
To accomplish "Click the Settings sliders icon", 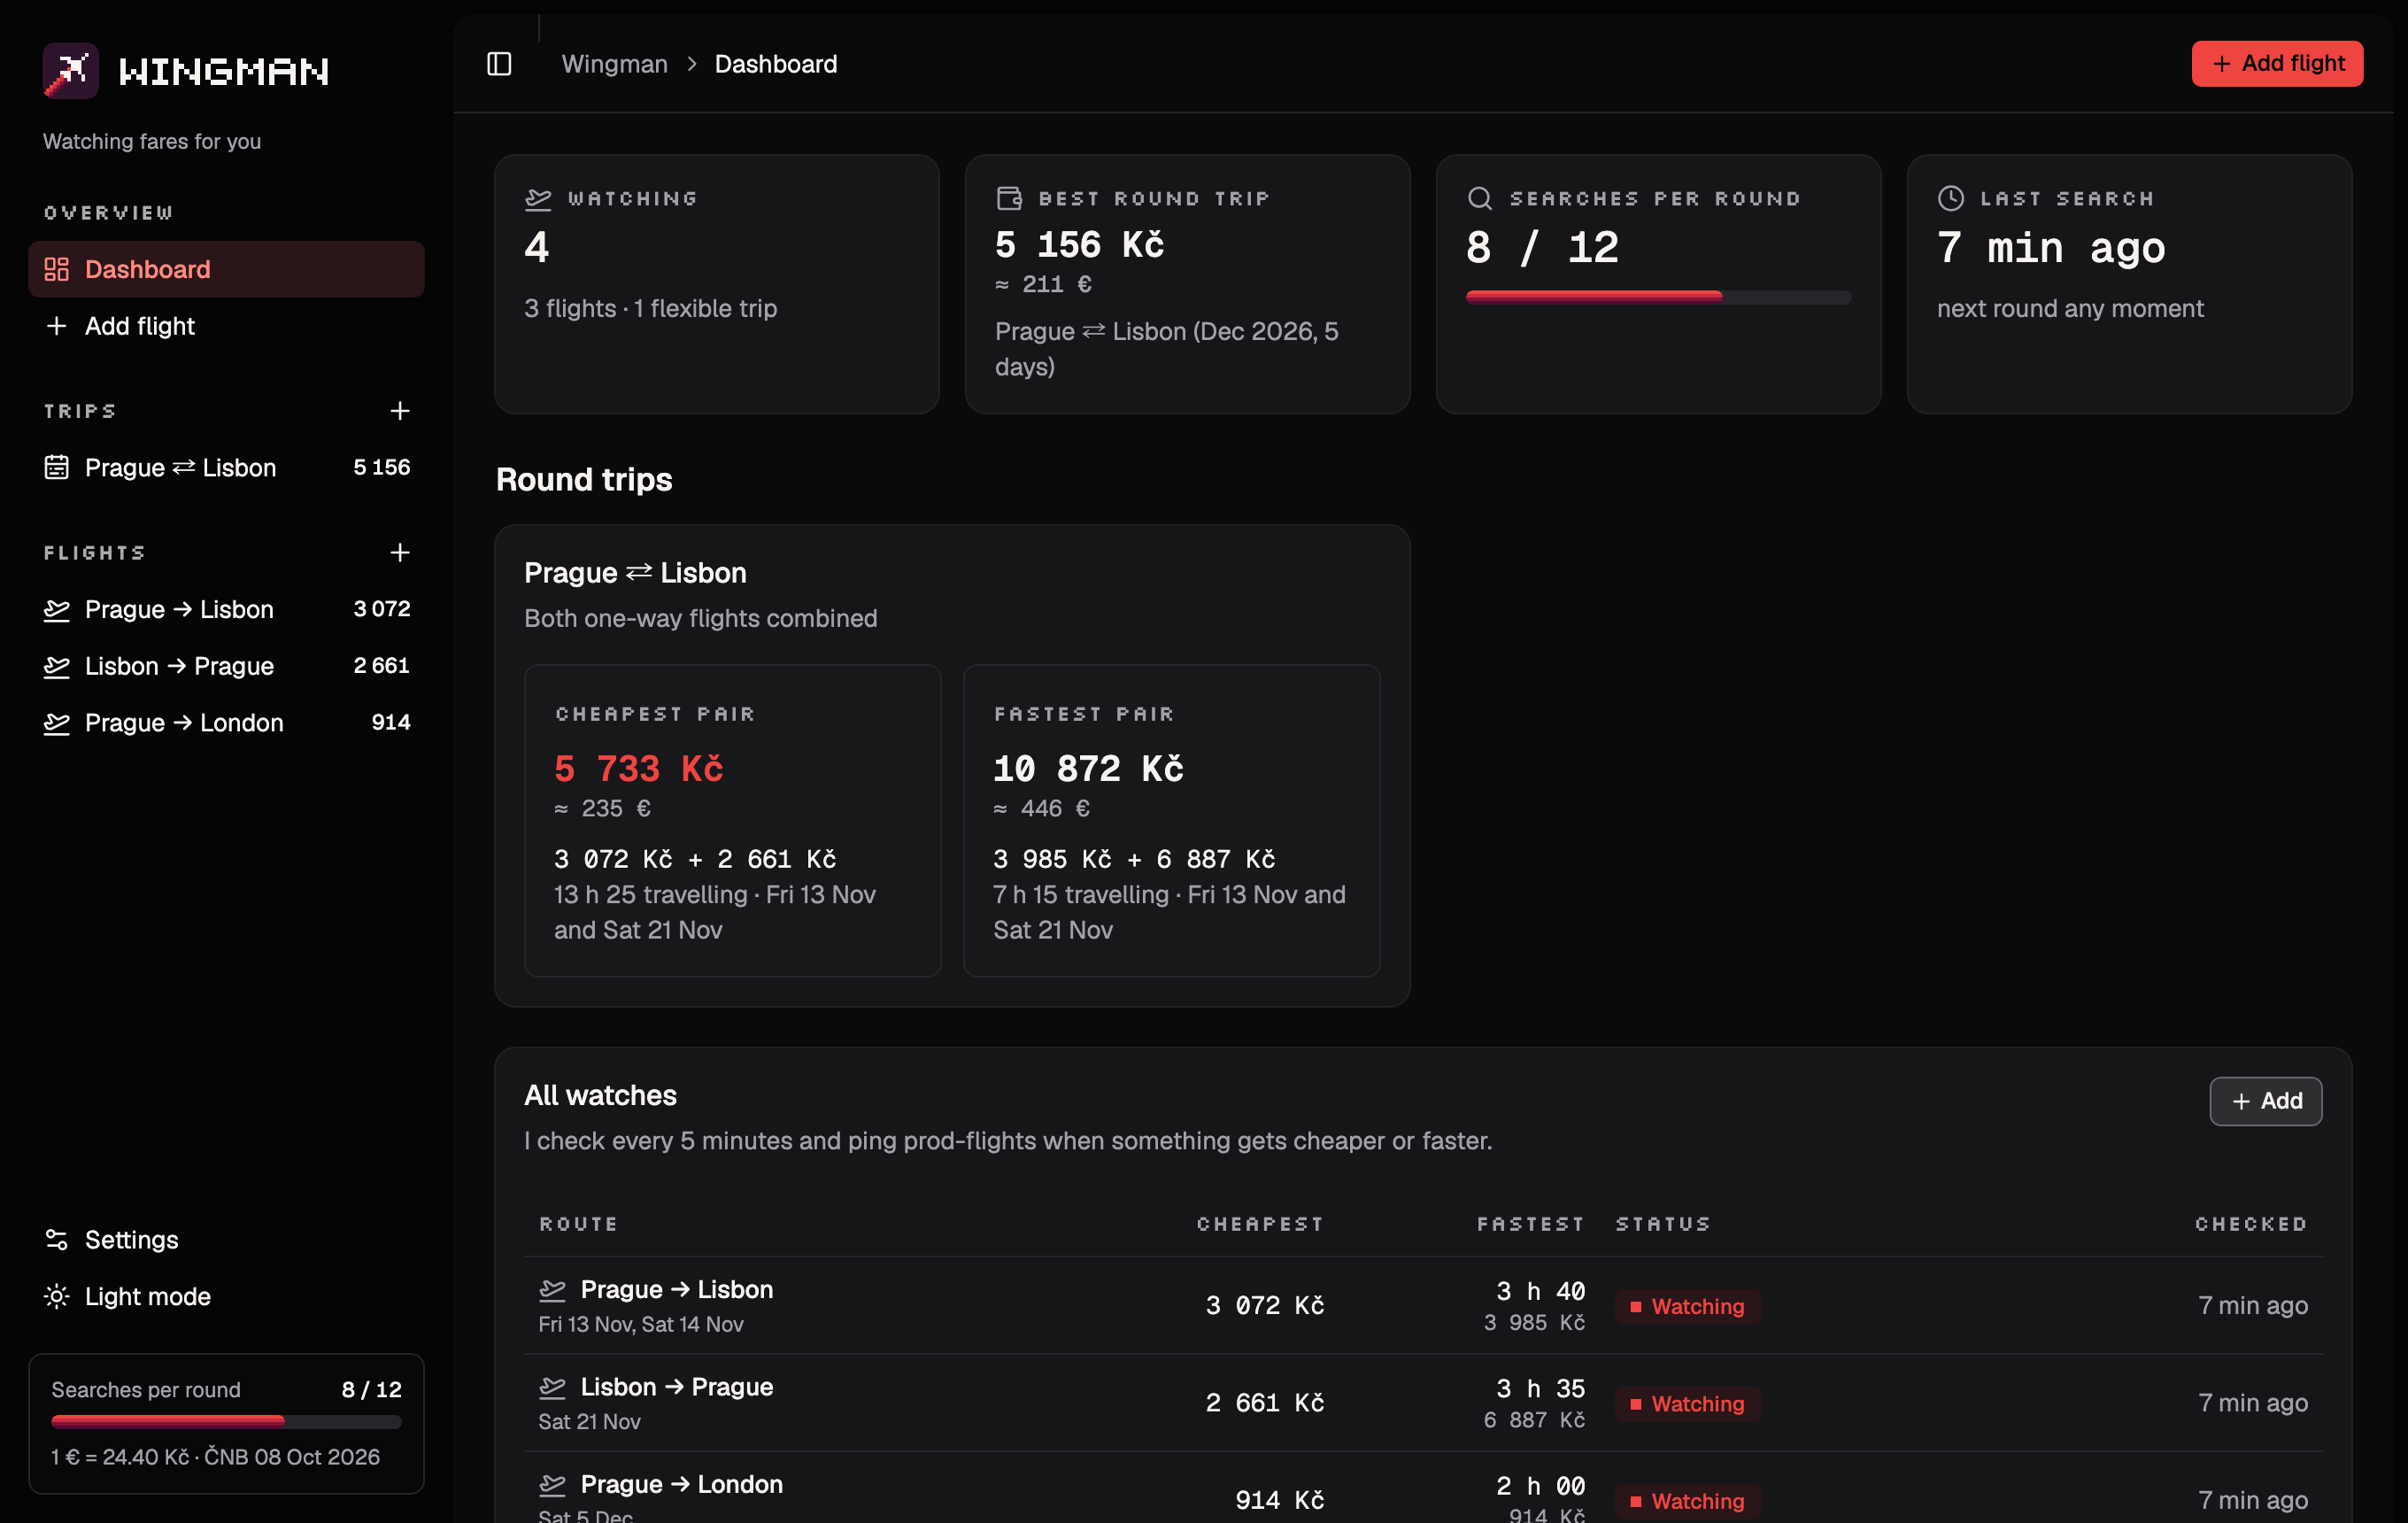I will tap(57, 1240).
